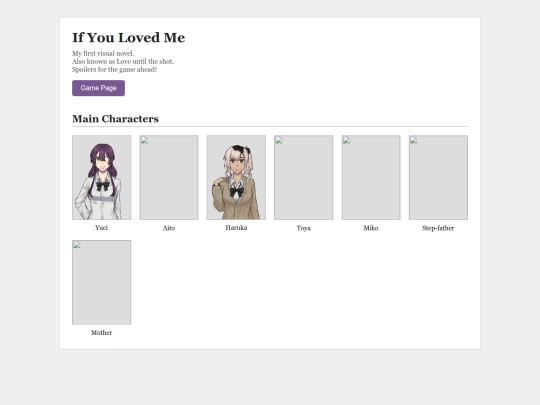Click the name label 'Aito'
This screenshot has height=405, width=540.
(169, 228)
